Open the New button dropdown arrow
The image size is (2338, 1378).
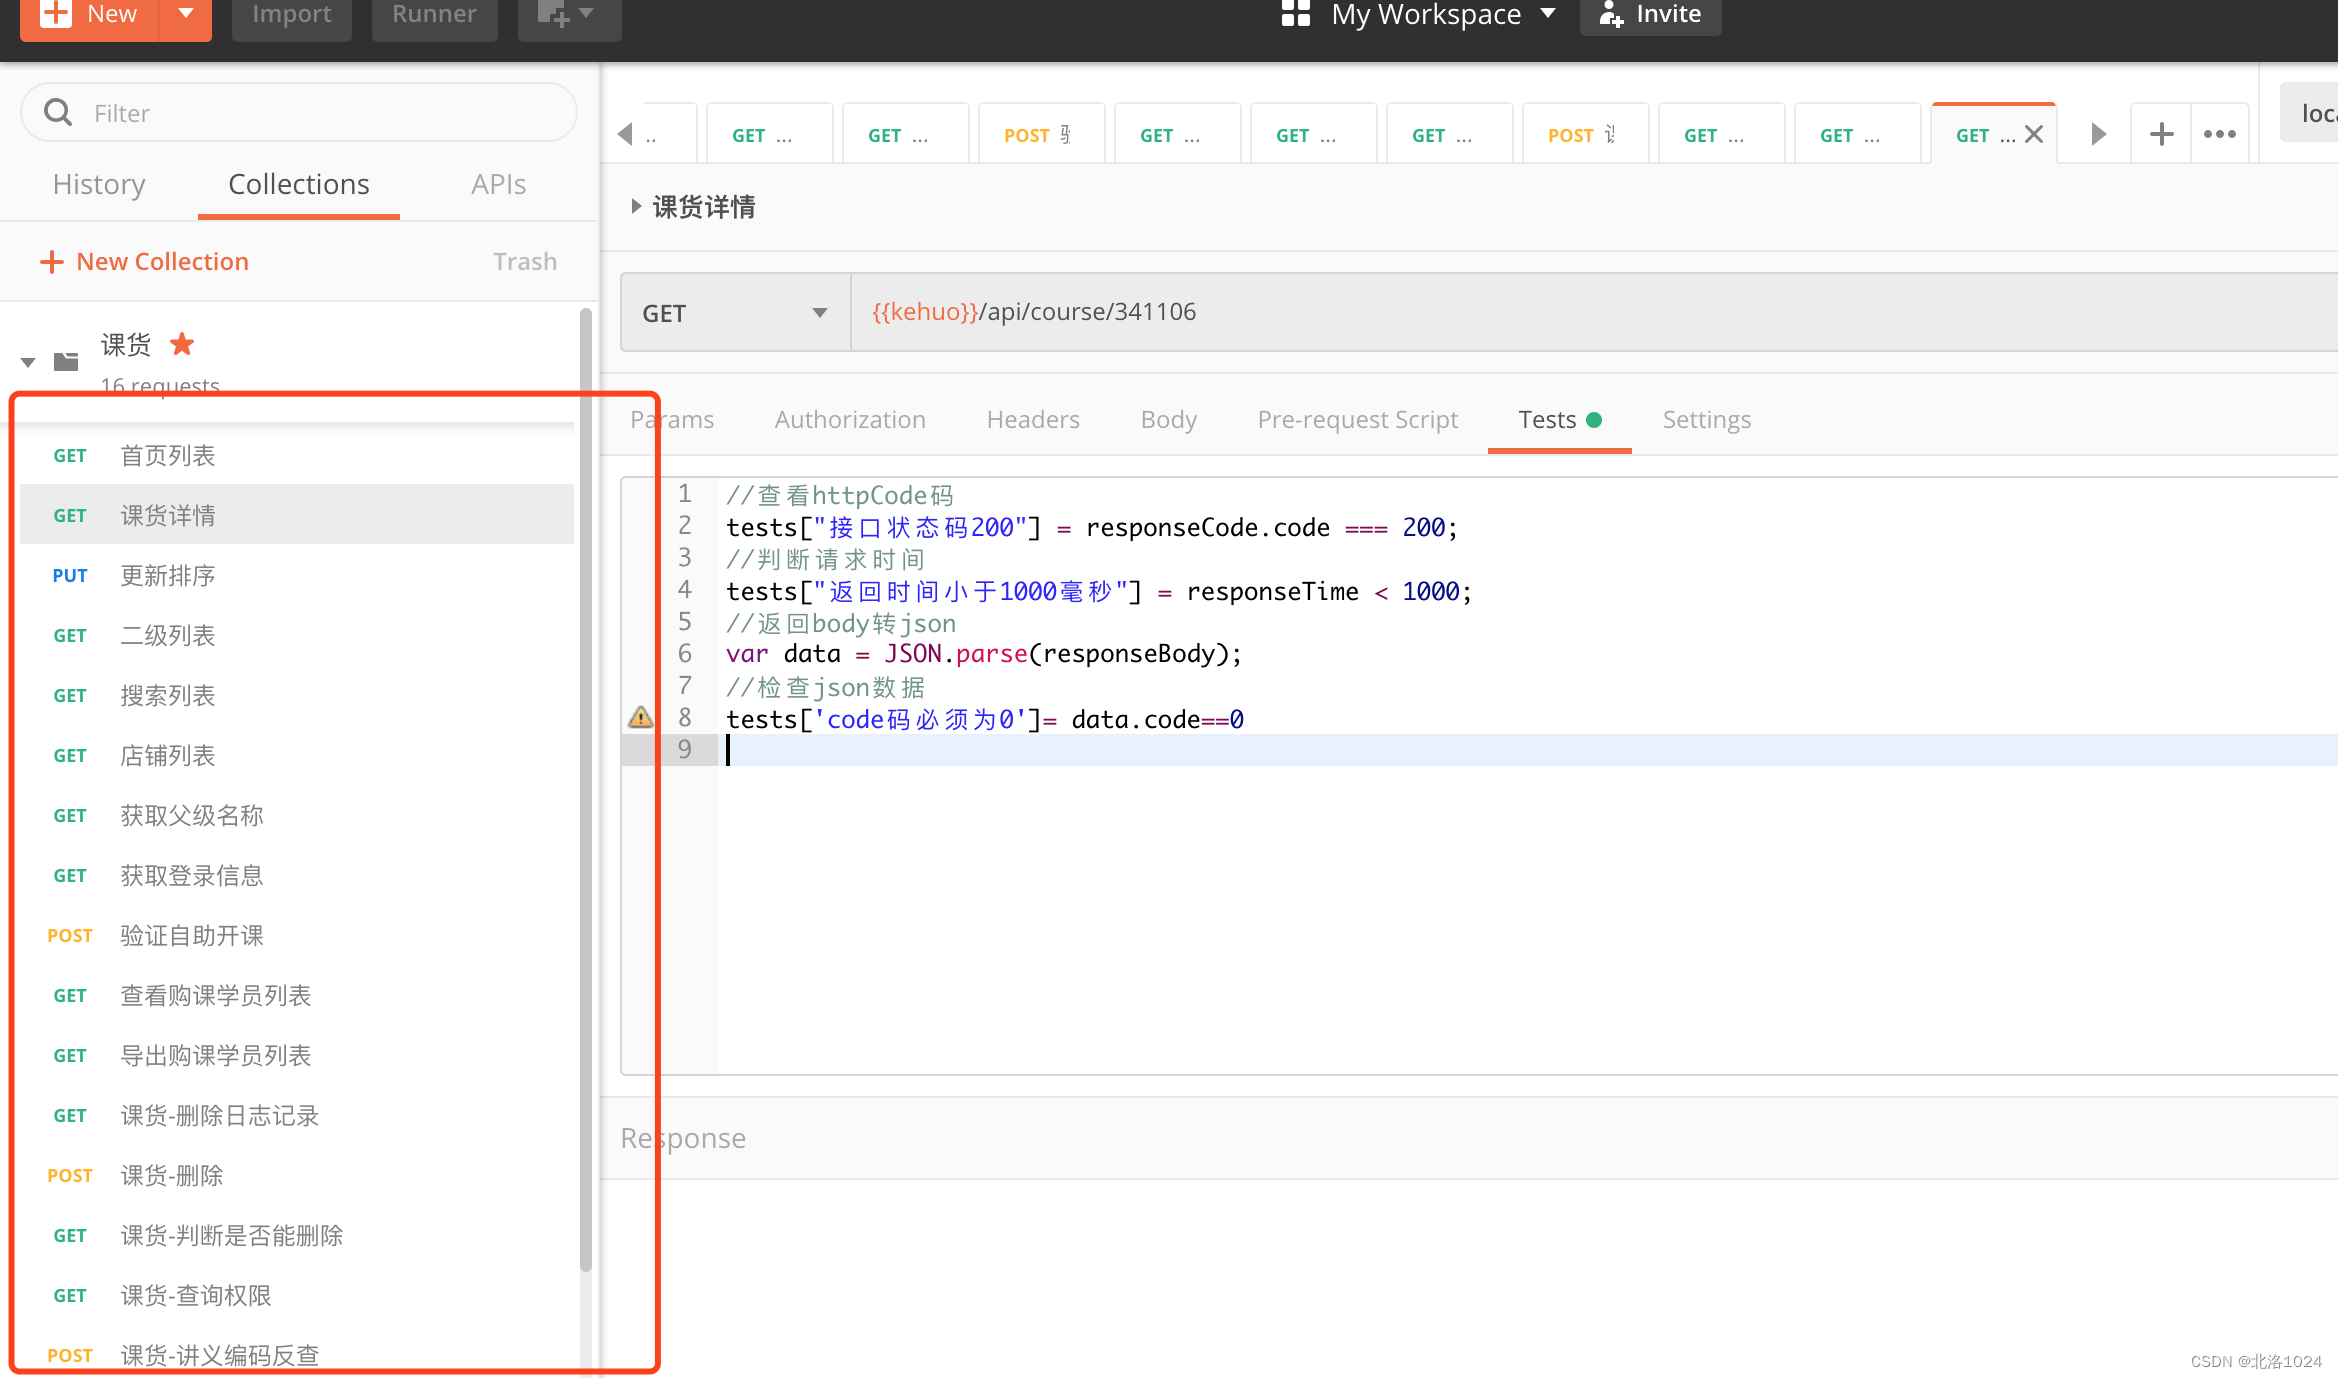click(x=185, y=14)
